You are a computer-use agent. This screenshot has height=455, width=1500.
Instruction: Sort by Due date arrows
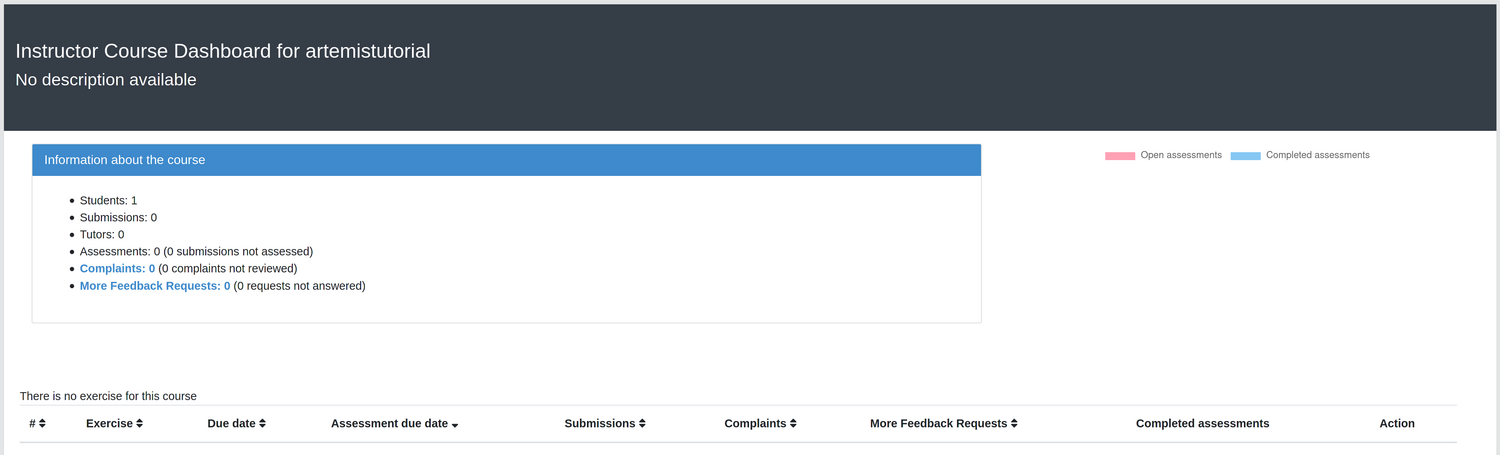[x=262, y=424]
